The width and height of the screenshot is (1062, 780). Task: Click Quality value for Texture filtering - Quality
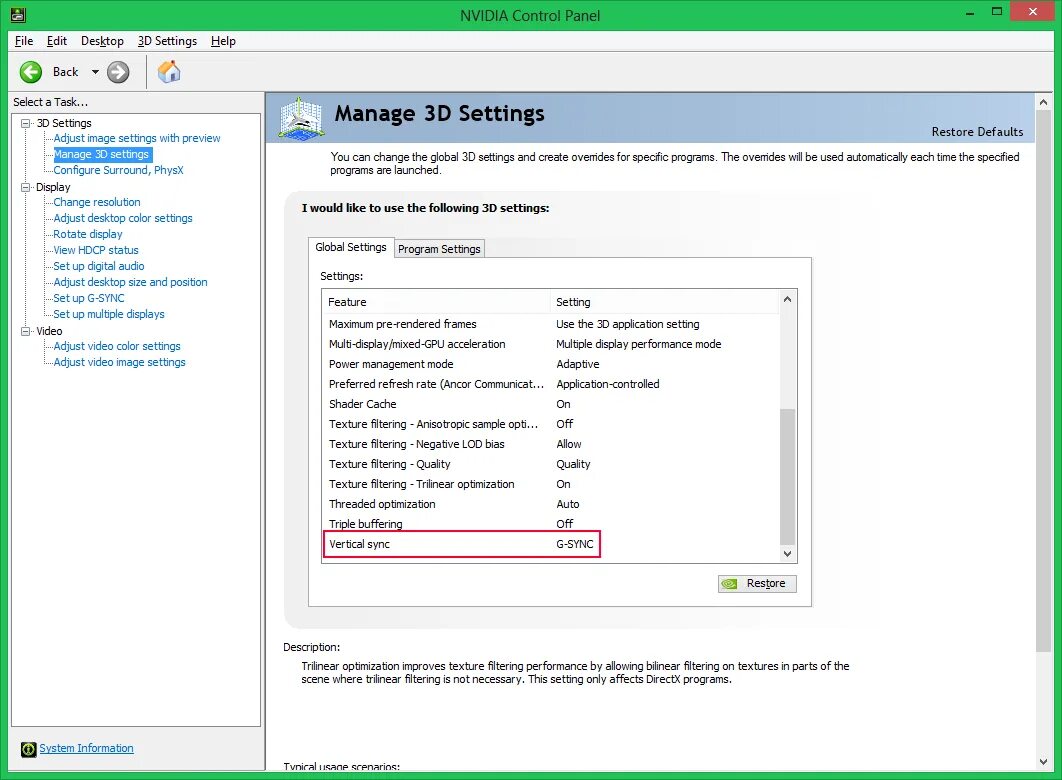pyautogui.click(x=573, y=464)
